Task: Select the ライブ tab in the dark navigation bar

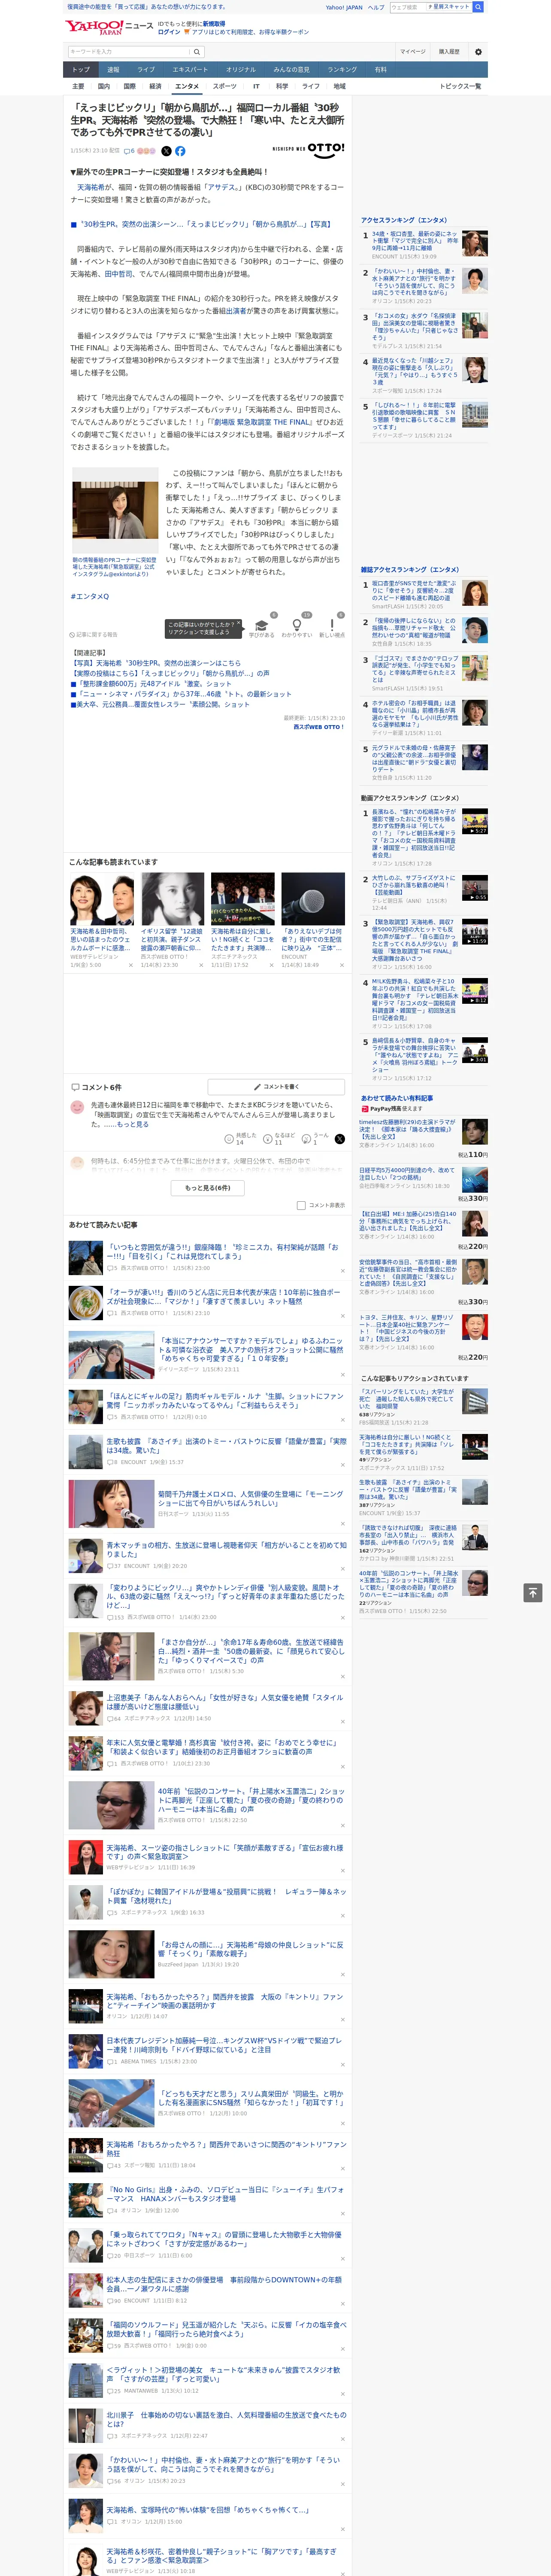Action: [x=146, y=70]
